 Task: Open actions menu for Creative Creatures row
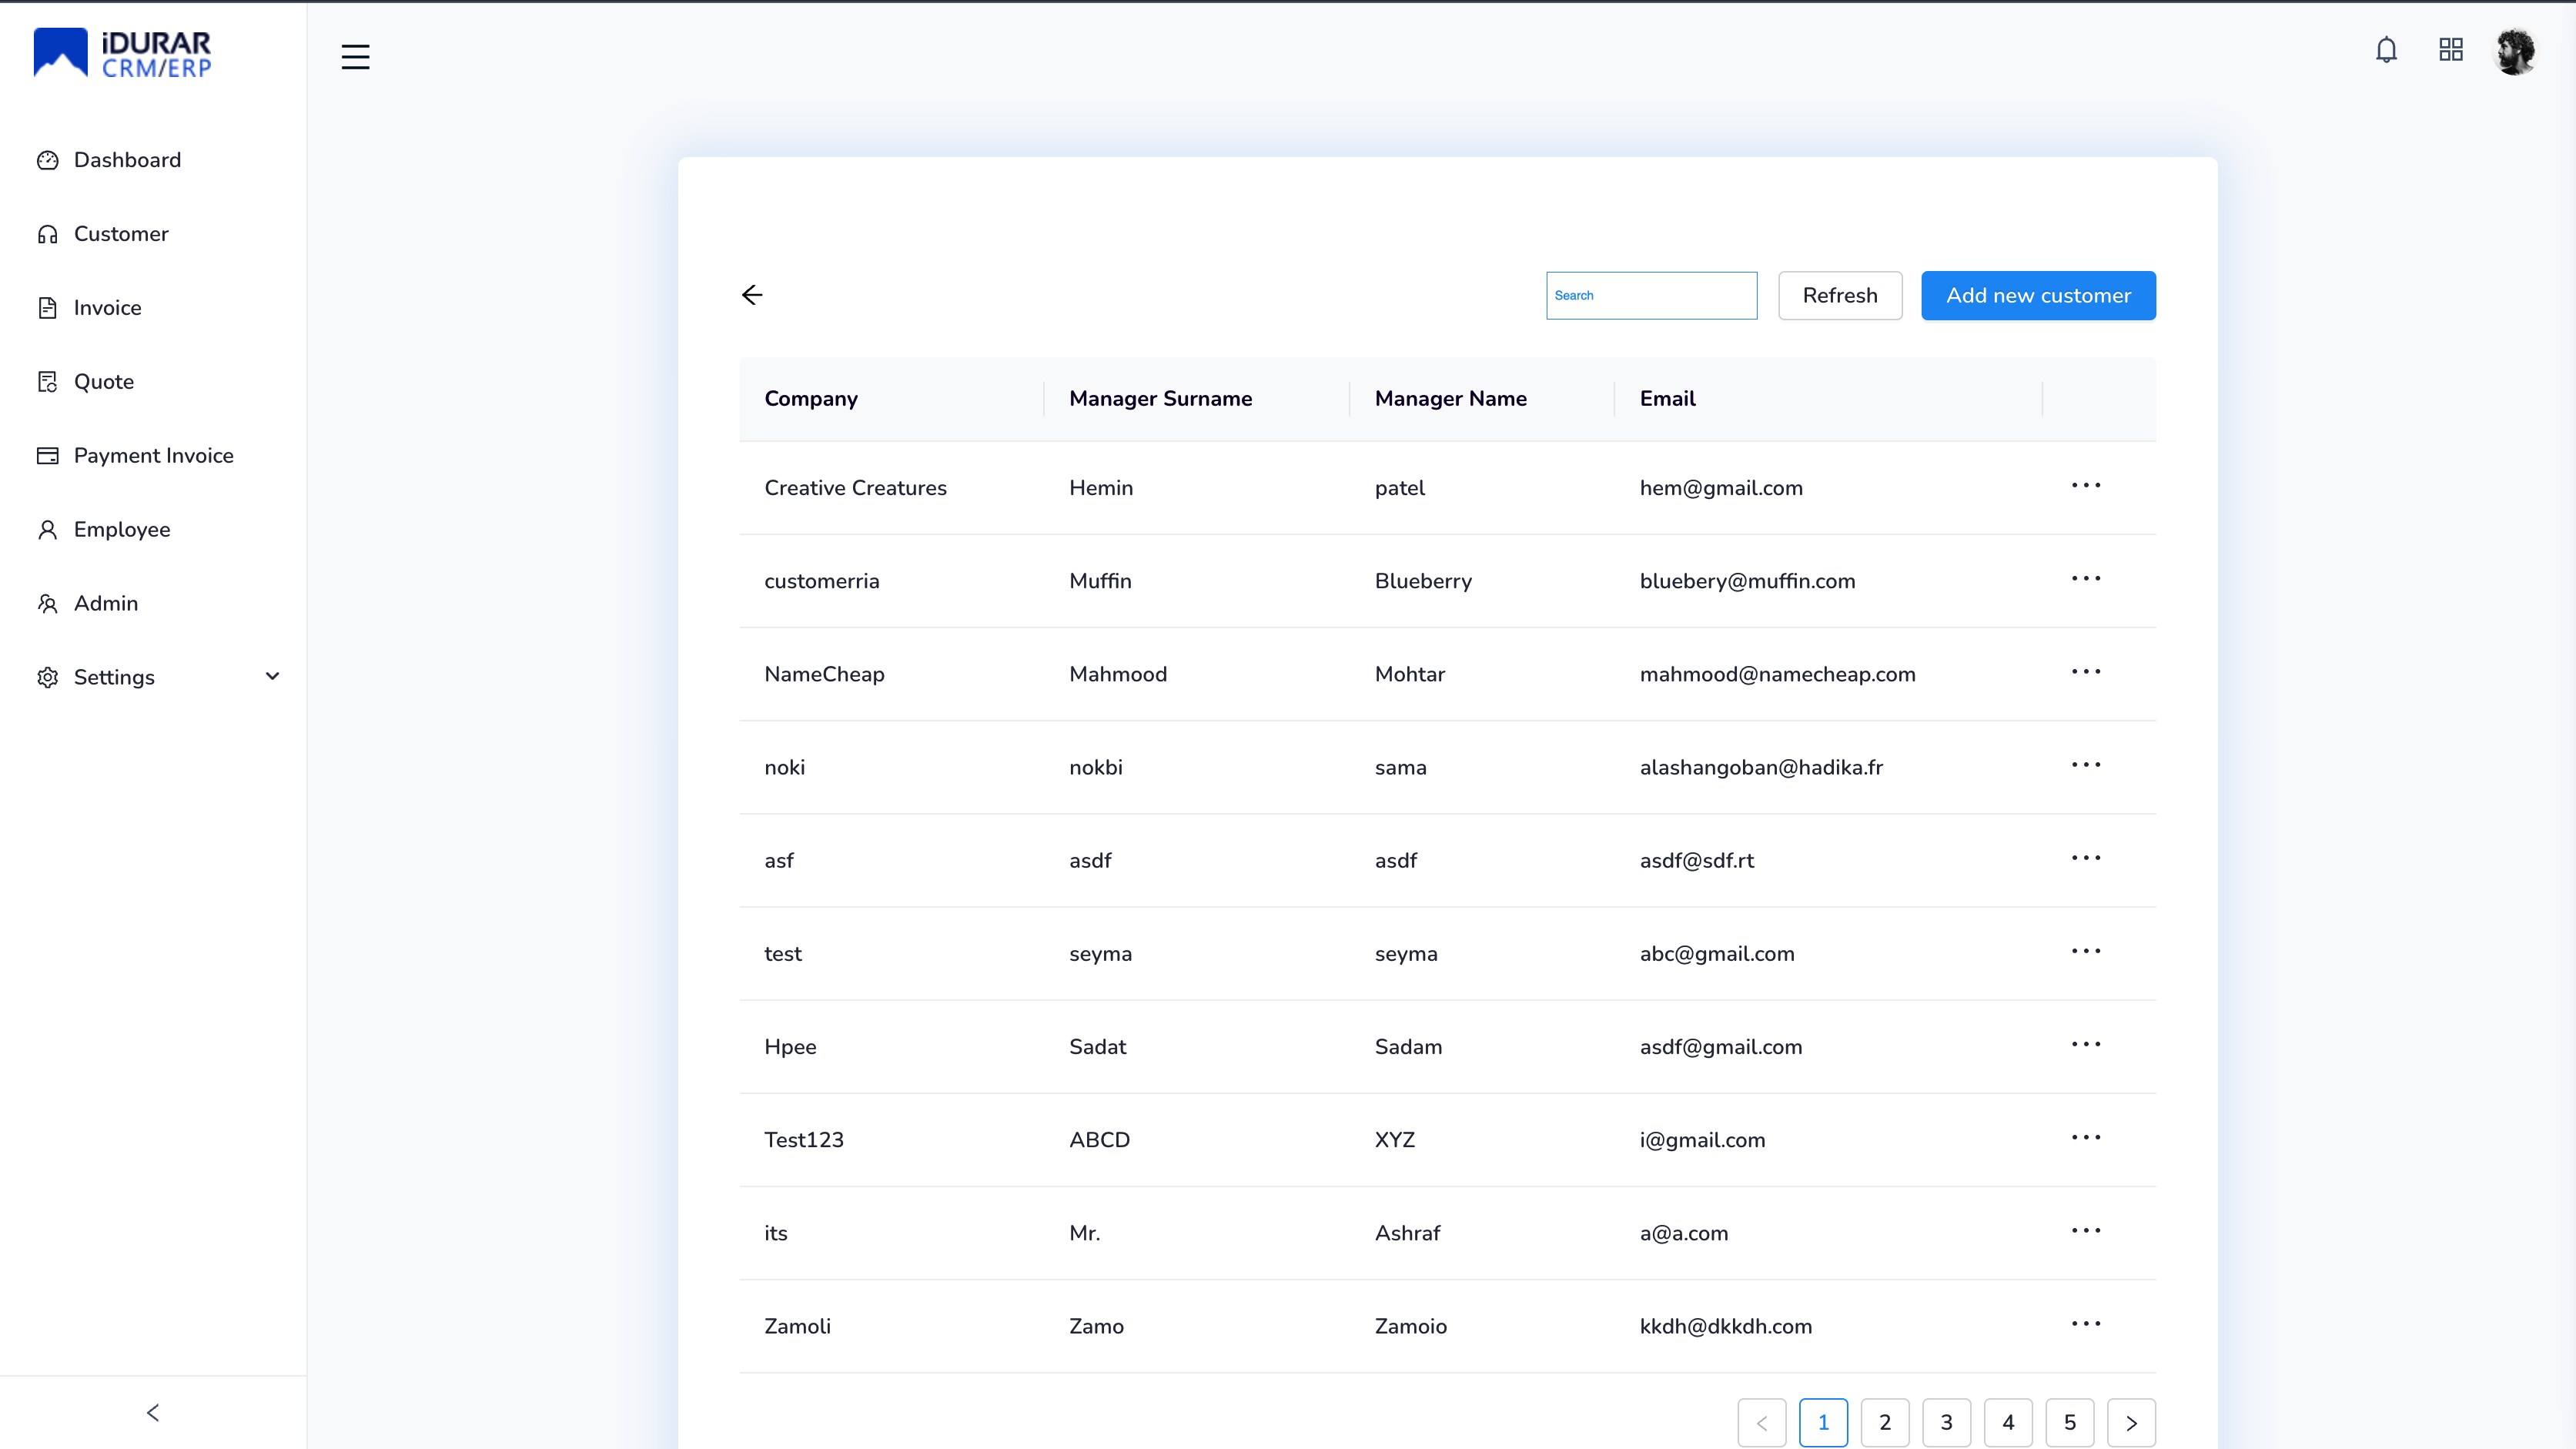pyautogui.click(x=2086, y=485)
